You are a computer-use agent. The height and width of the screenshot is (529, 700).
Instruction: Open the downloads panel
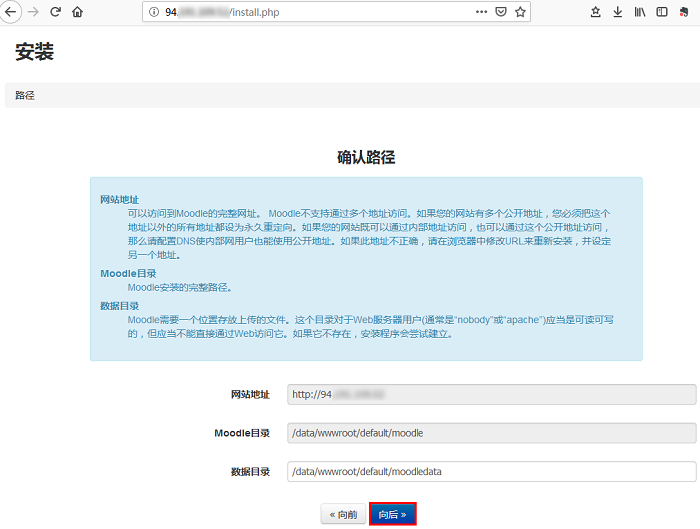[x=617, y=12]
